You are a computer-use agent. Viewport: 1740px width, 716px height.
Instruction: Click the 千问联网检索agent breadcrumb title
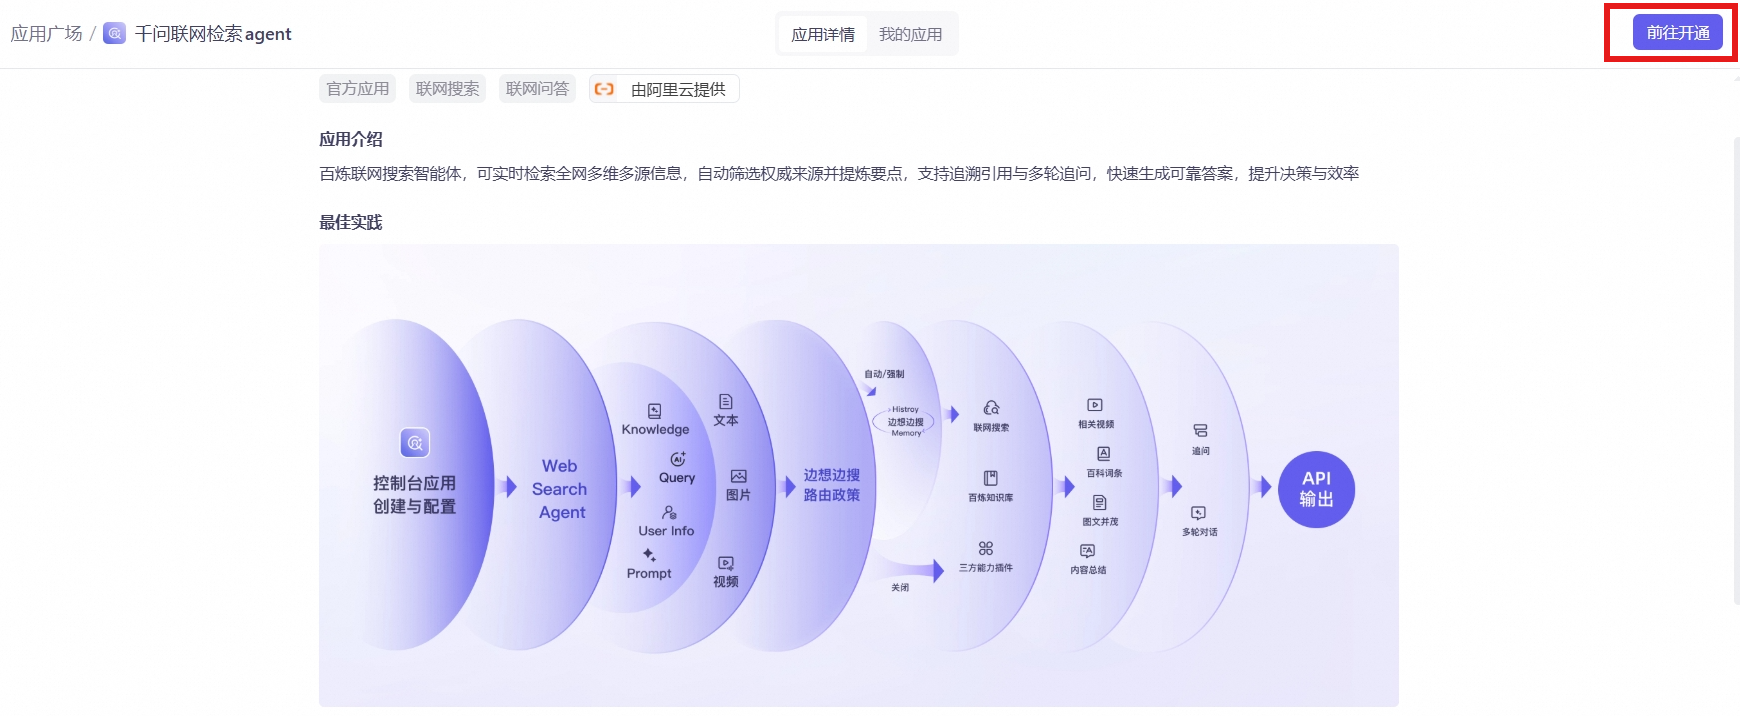[x=213, y=34]
